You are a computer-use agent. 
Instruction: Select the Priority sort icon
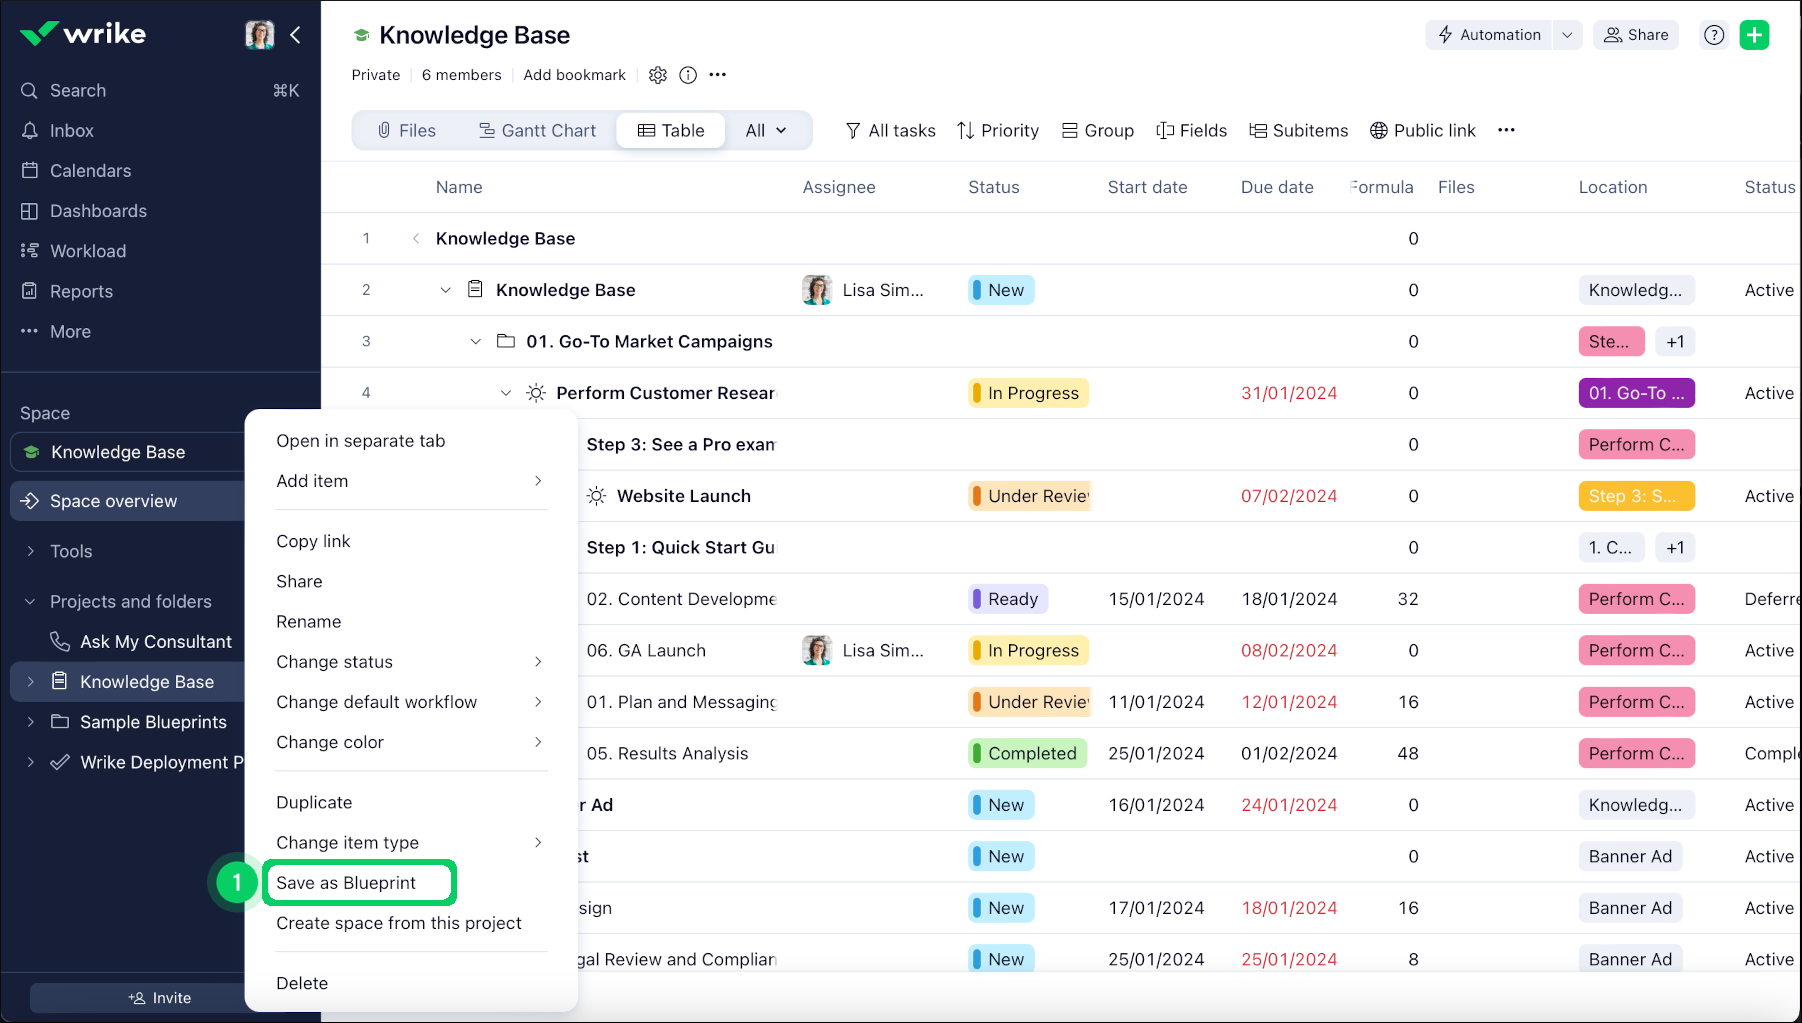tap(997, 130)
